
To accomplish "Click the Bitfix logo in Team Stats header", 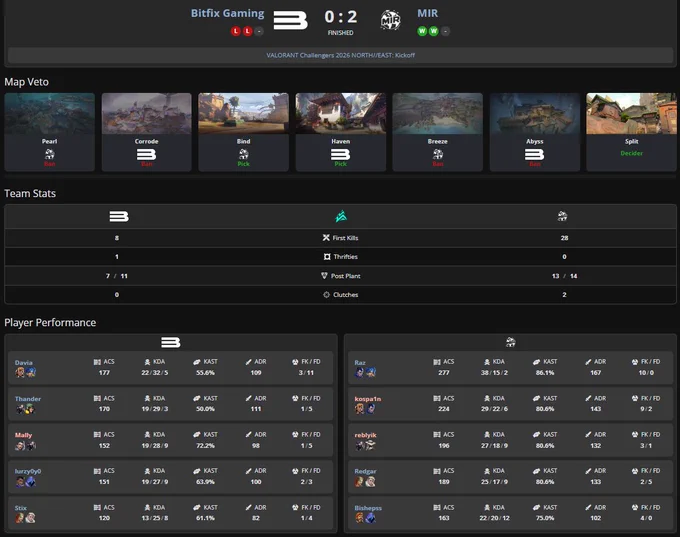I will click(x=119, y=216).
